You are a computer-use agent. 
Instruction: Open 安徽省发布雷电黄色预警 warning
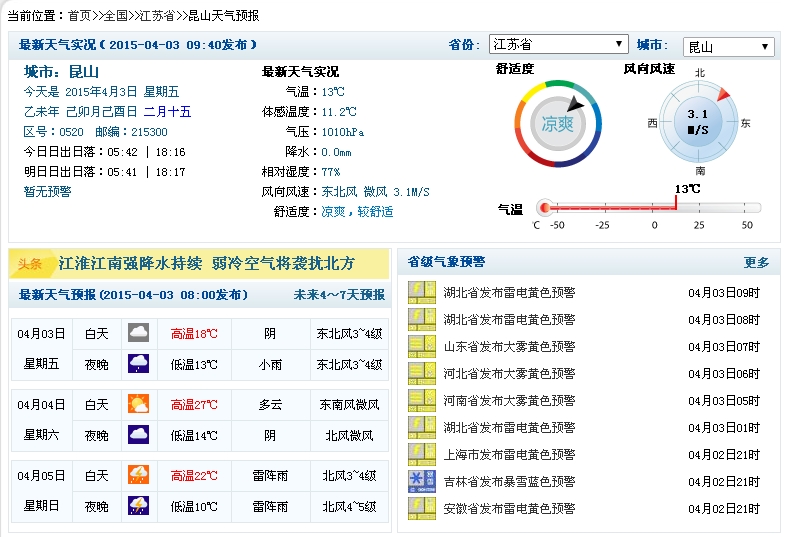[509, 509]
